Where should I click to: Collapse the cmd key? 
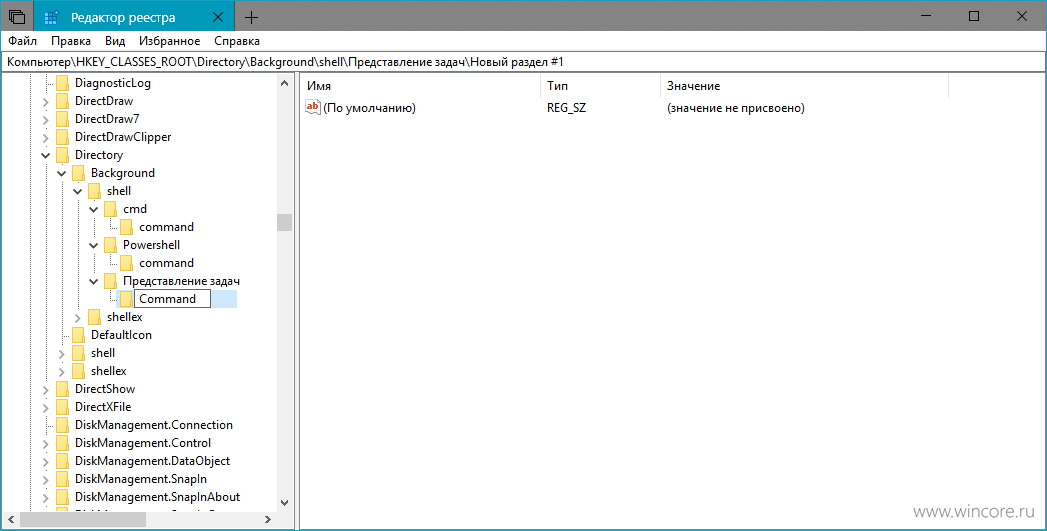tap(93, 209)
